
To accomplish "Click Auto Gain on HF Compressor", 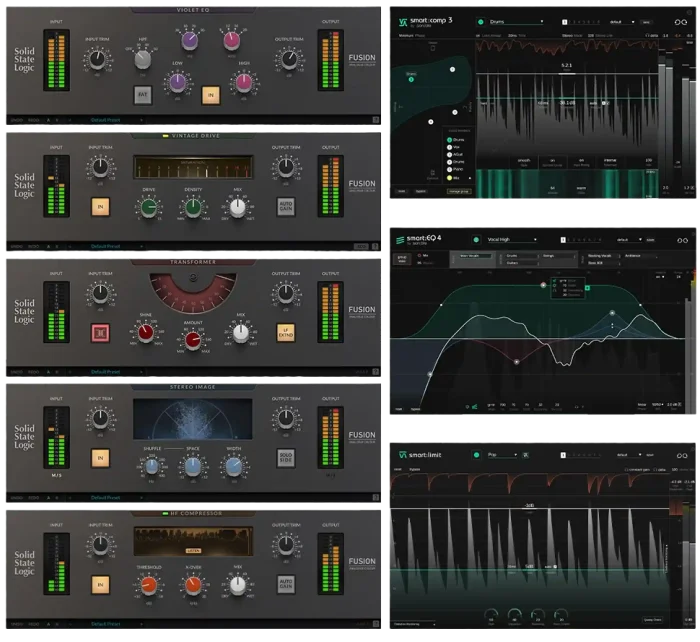I will tap(287, 583).
